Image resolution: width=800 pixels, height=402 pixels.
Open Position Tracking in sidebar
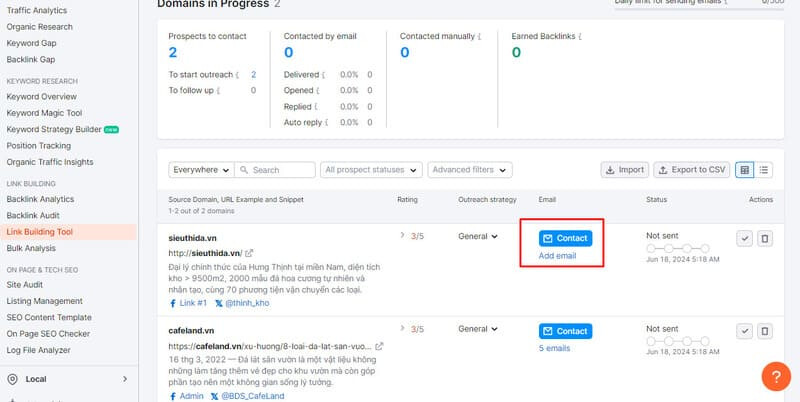pyautogui.click(x=39, y=145)
